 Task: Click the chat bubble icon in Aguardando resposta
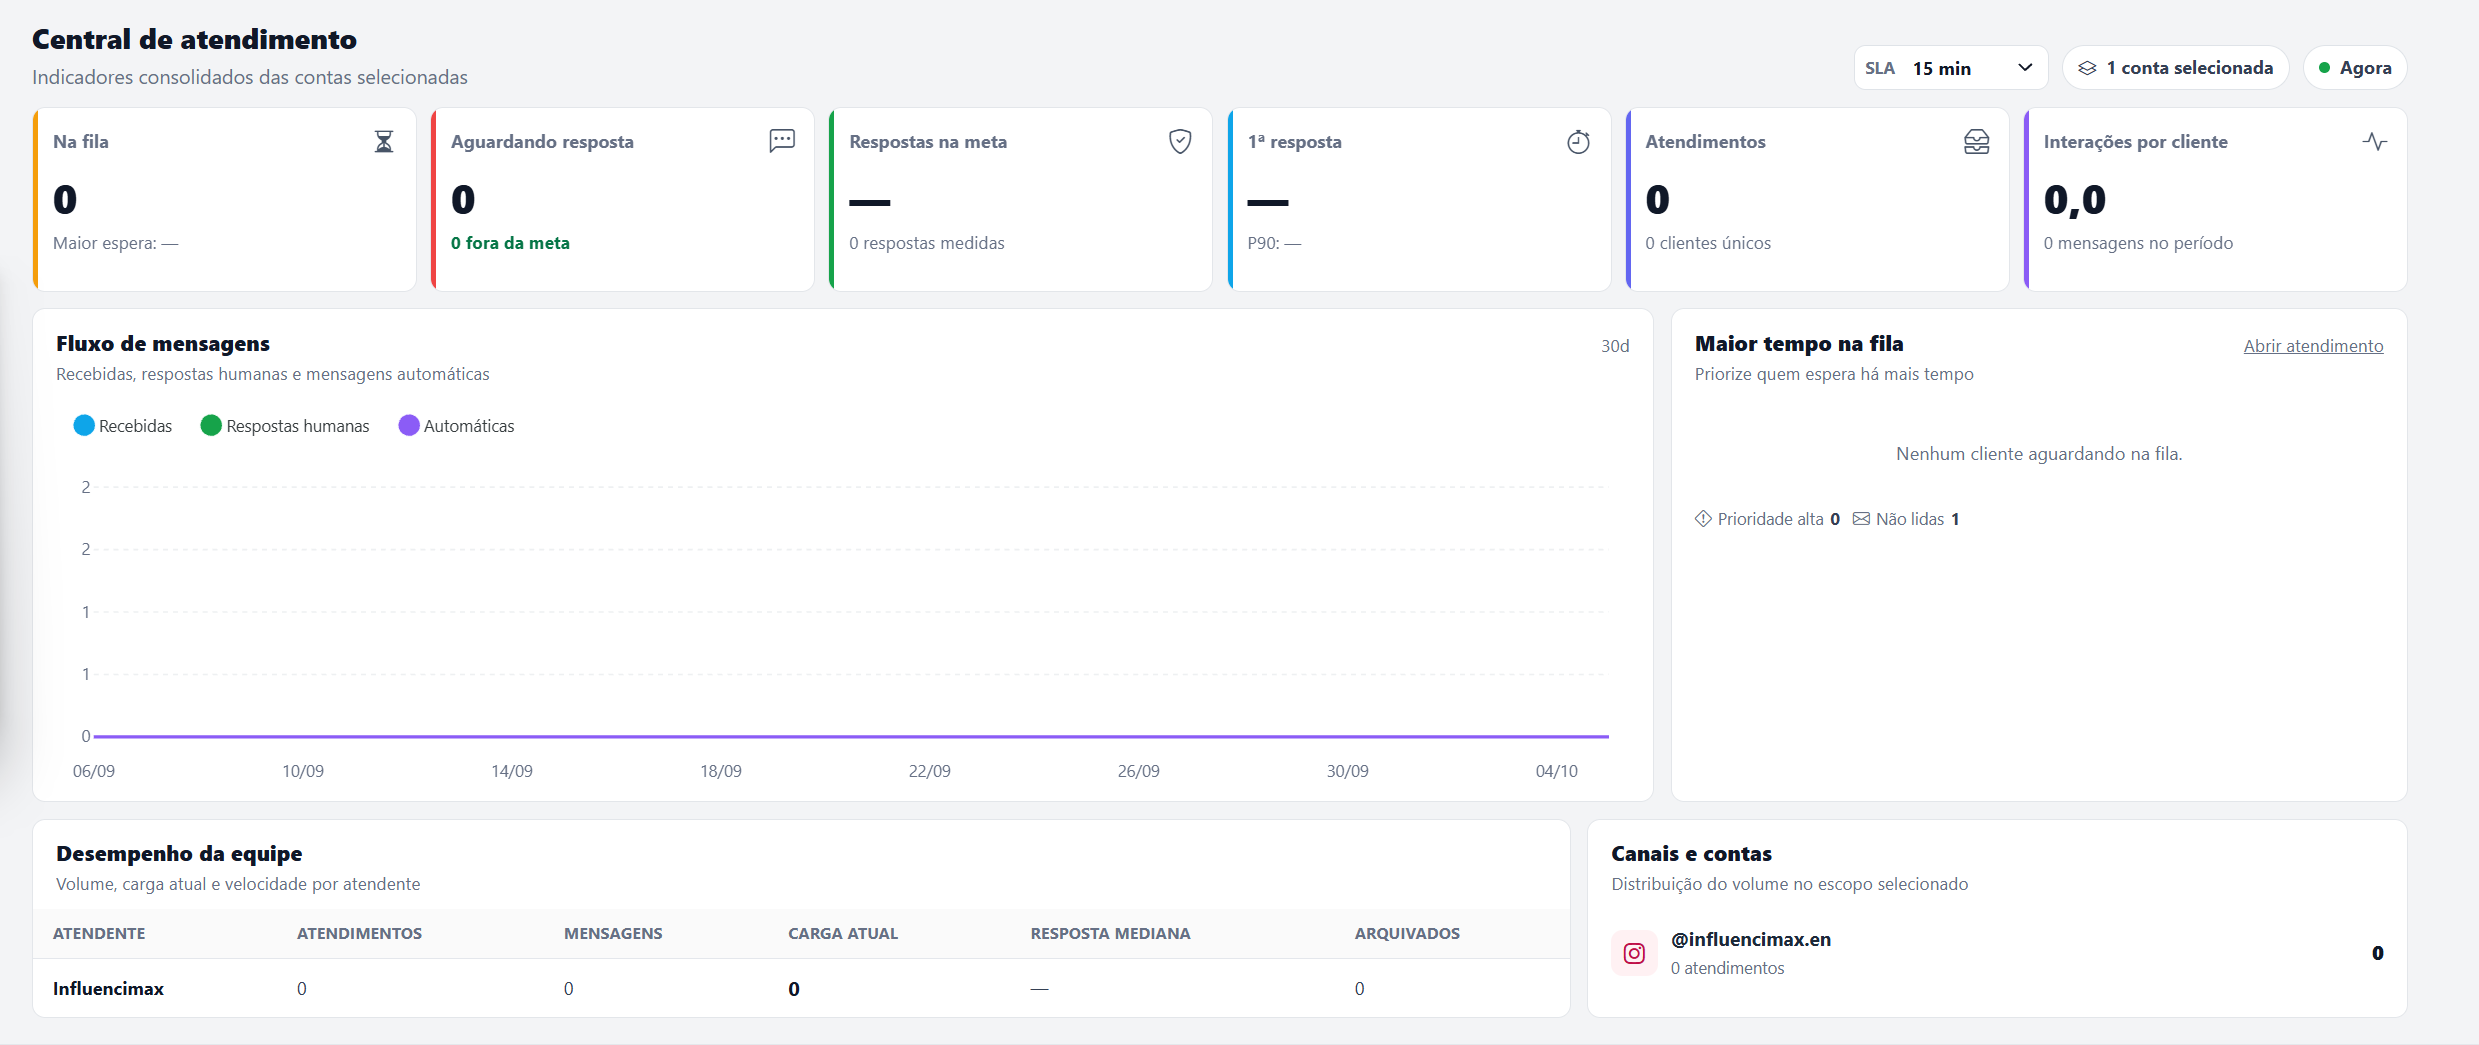coord(782,141)
